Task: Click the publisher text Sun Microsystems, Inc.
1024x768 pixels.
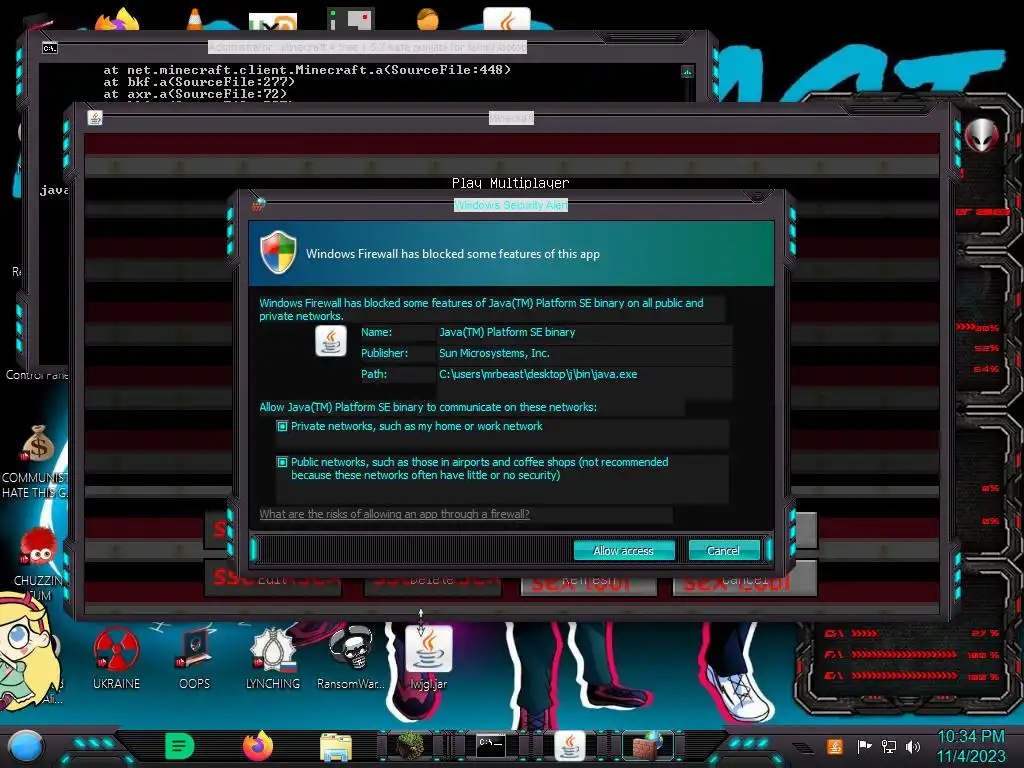Action: tap(494, 353)
